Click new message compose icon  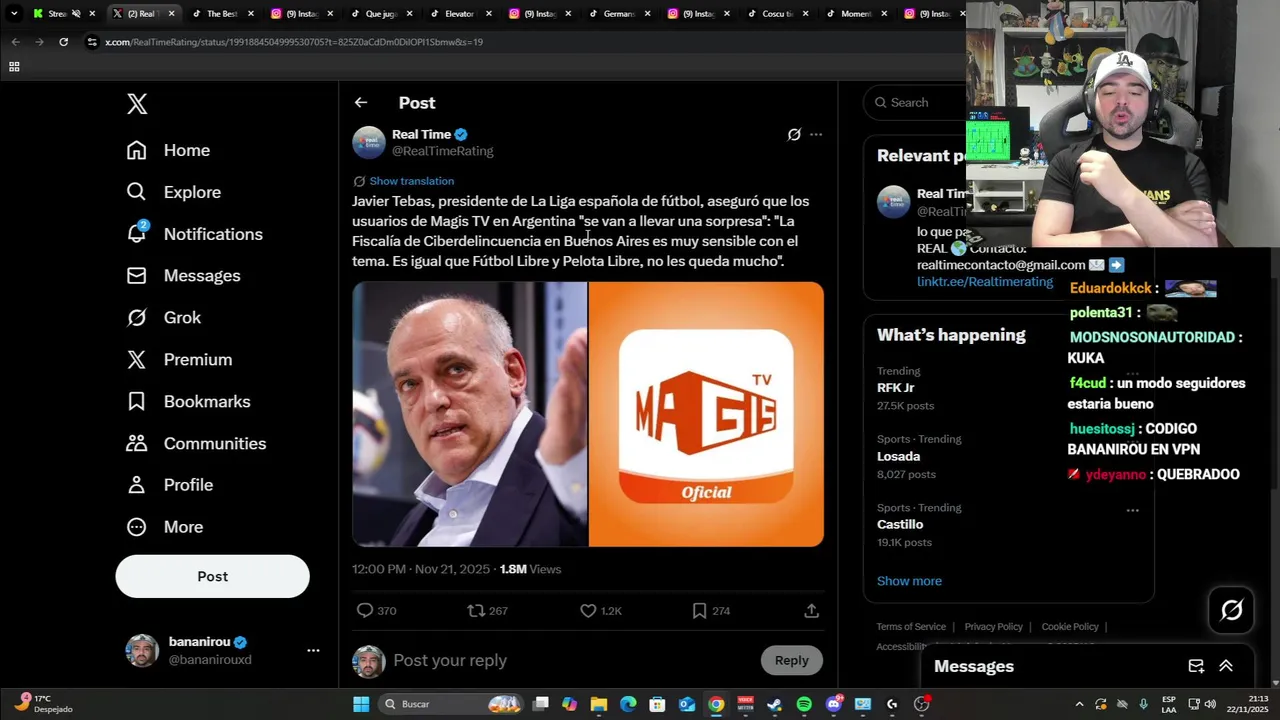point(1196,666)
